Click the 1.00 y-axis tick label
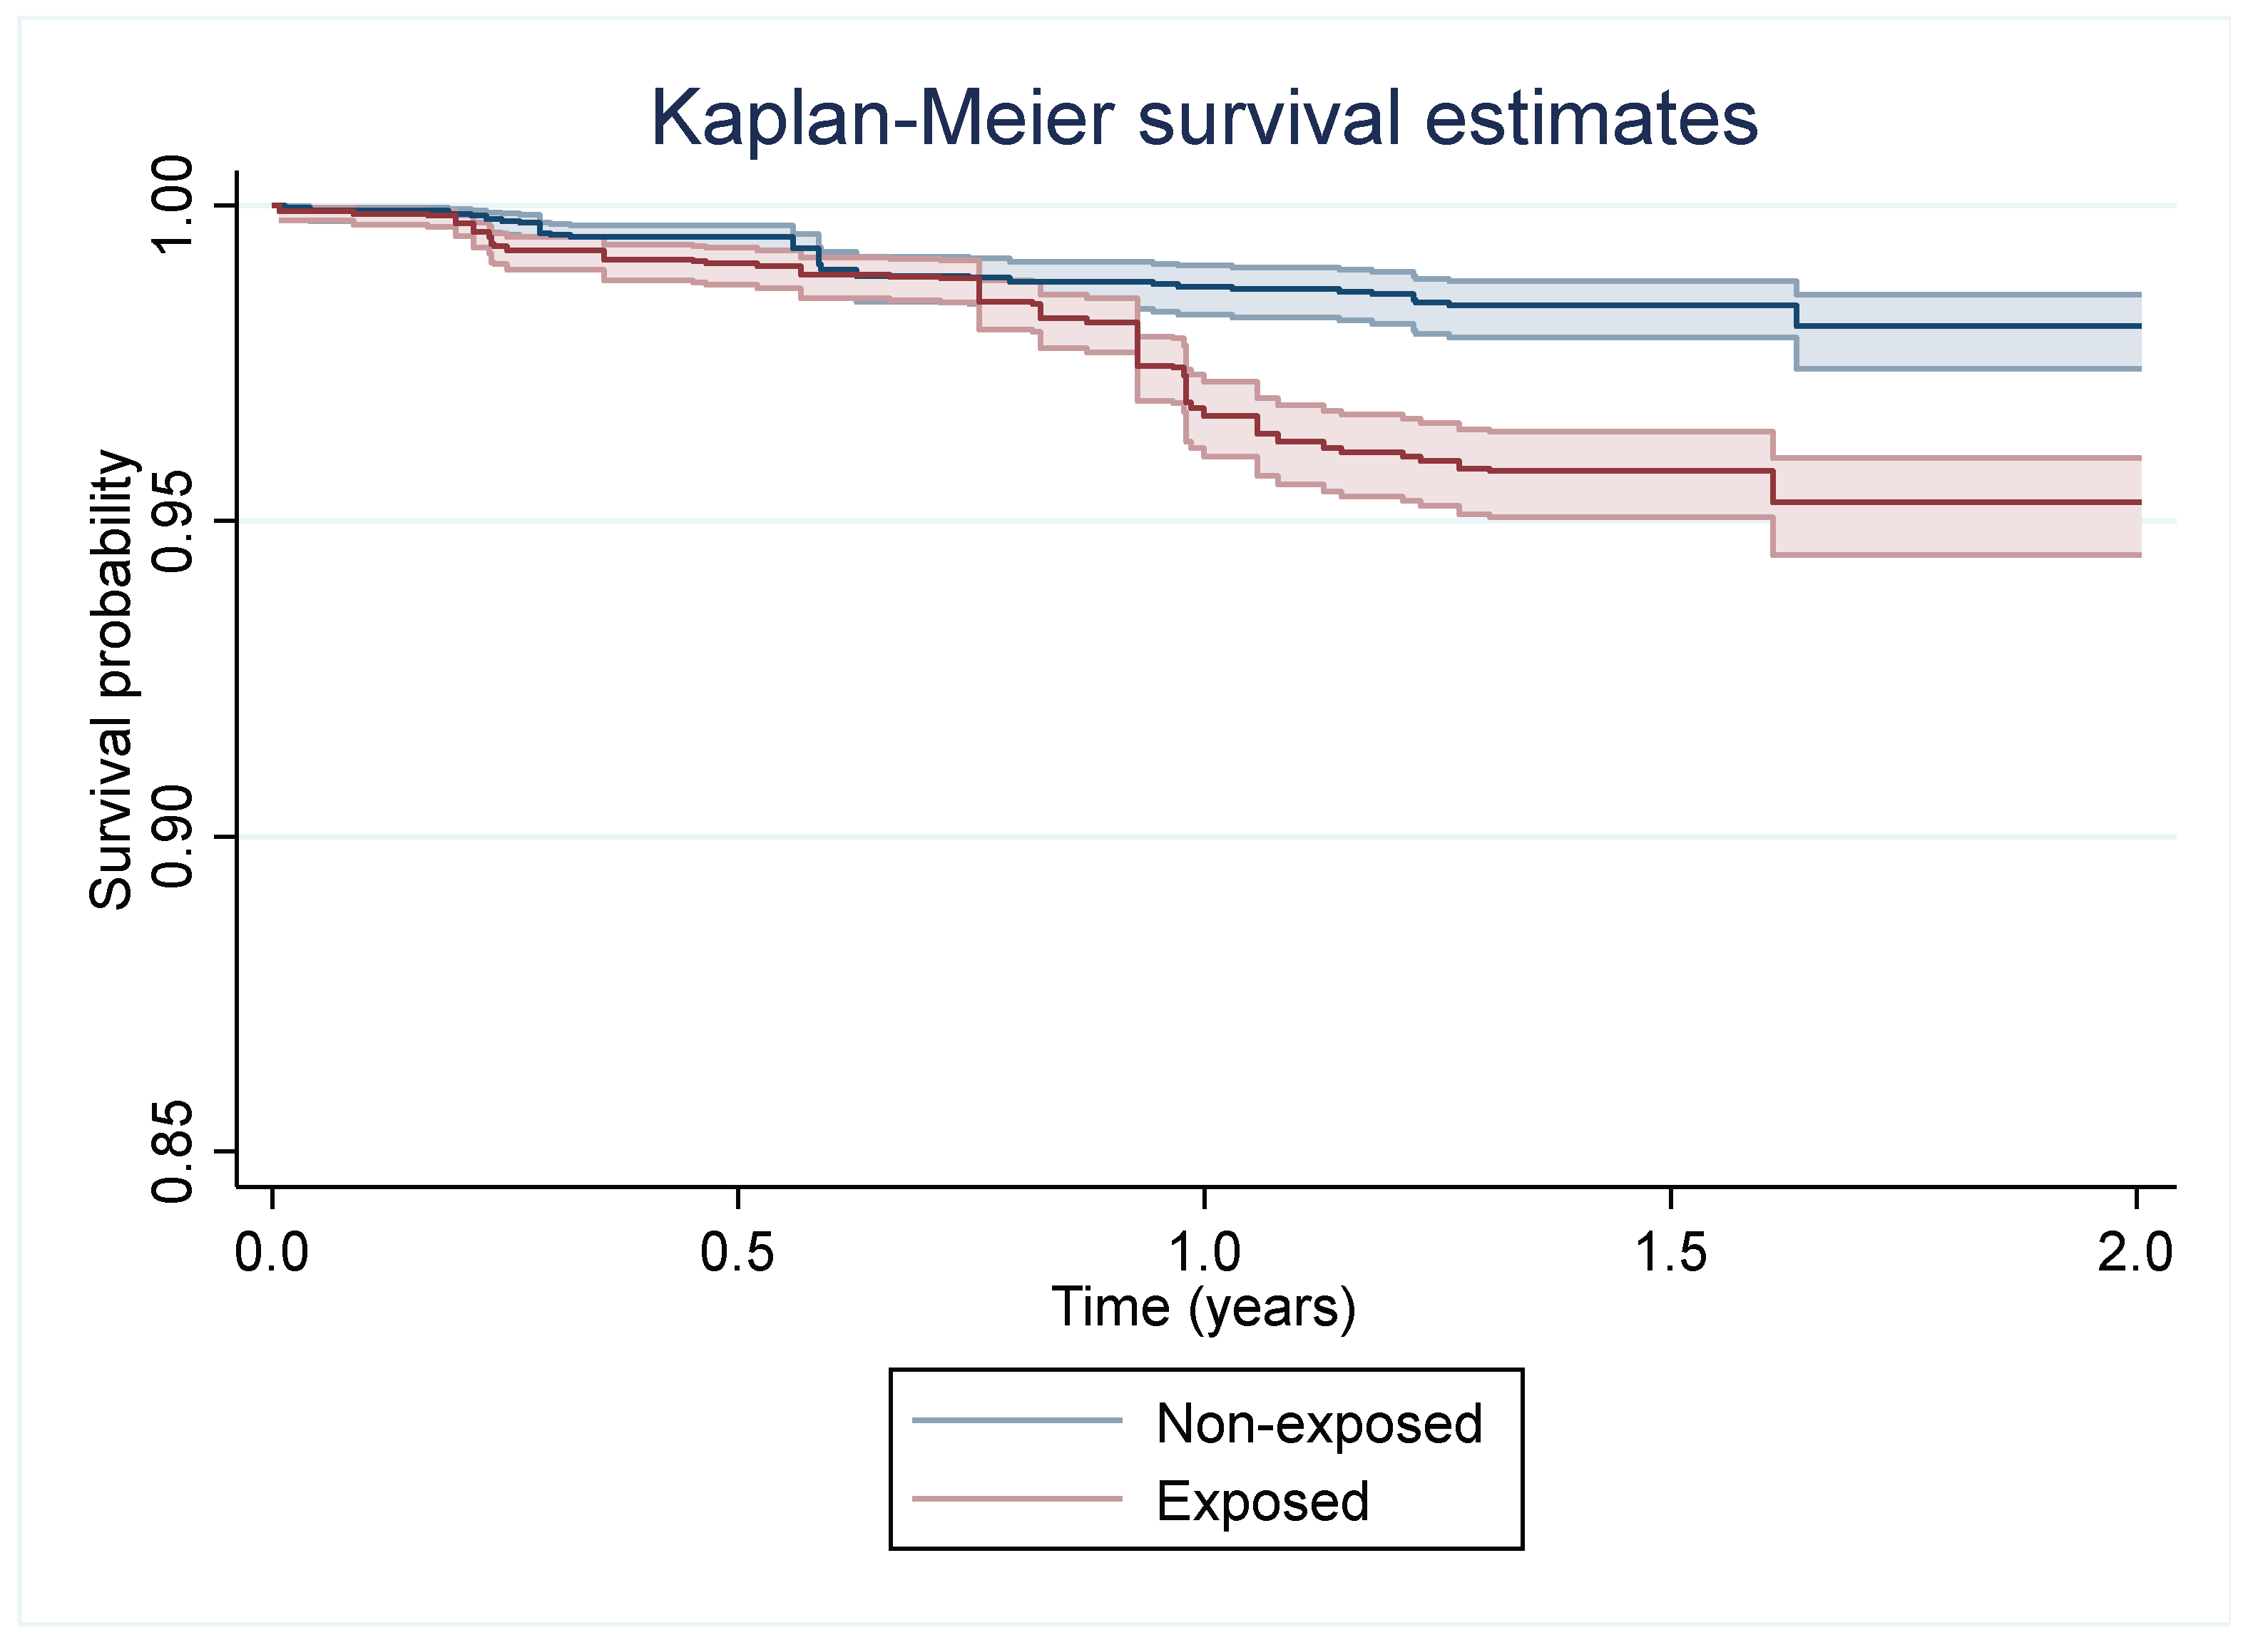The image size is (2268, 1650). point(172,205)
